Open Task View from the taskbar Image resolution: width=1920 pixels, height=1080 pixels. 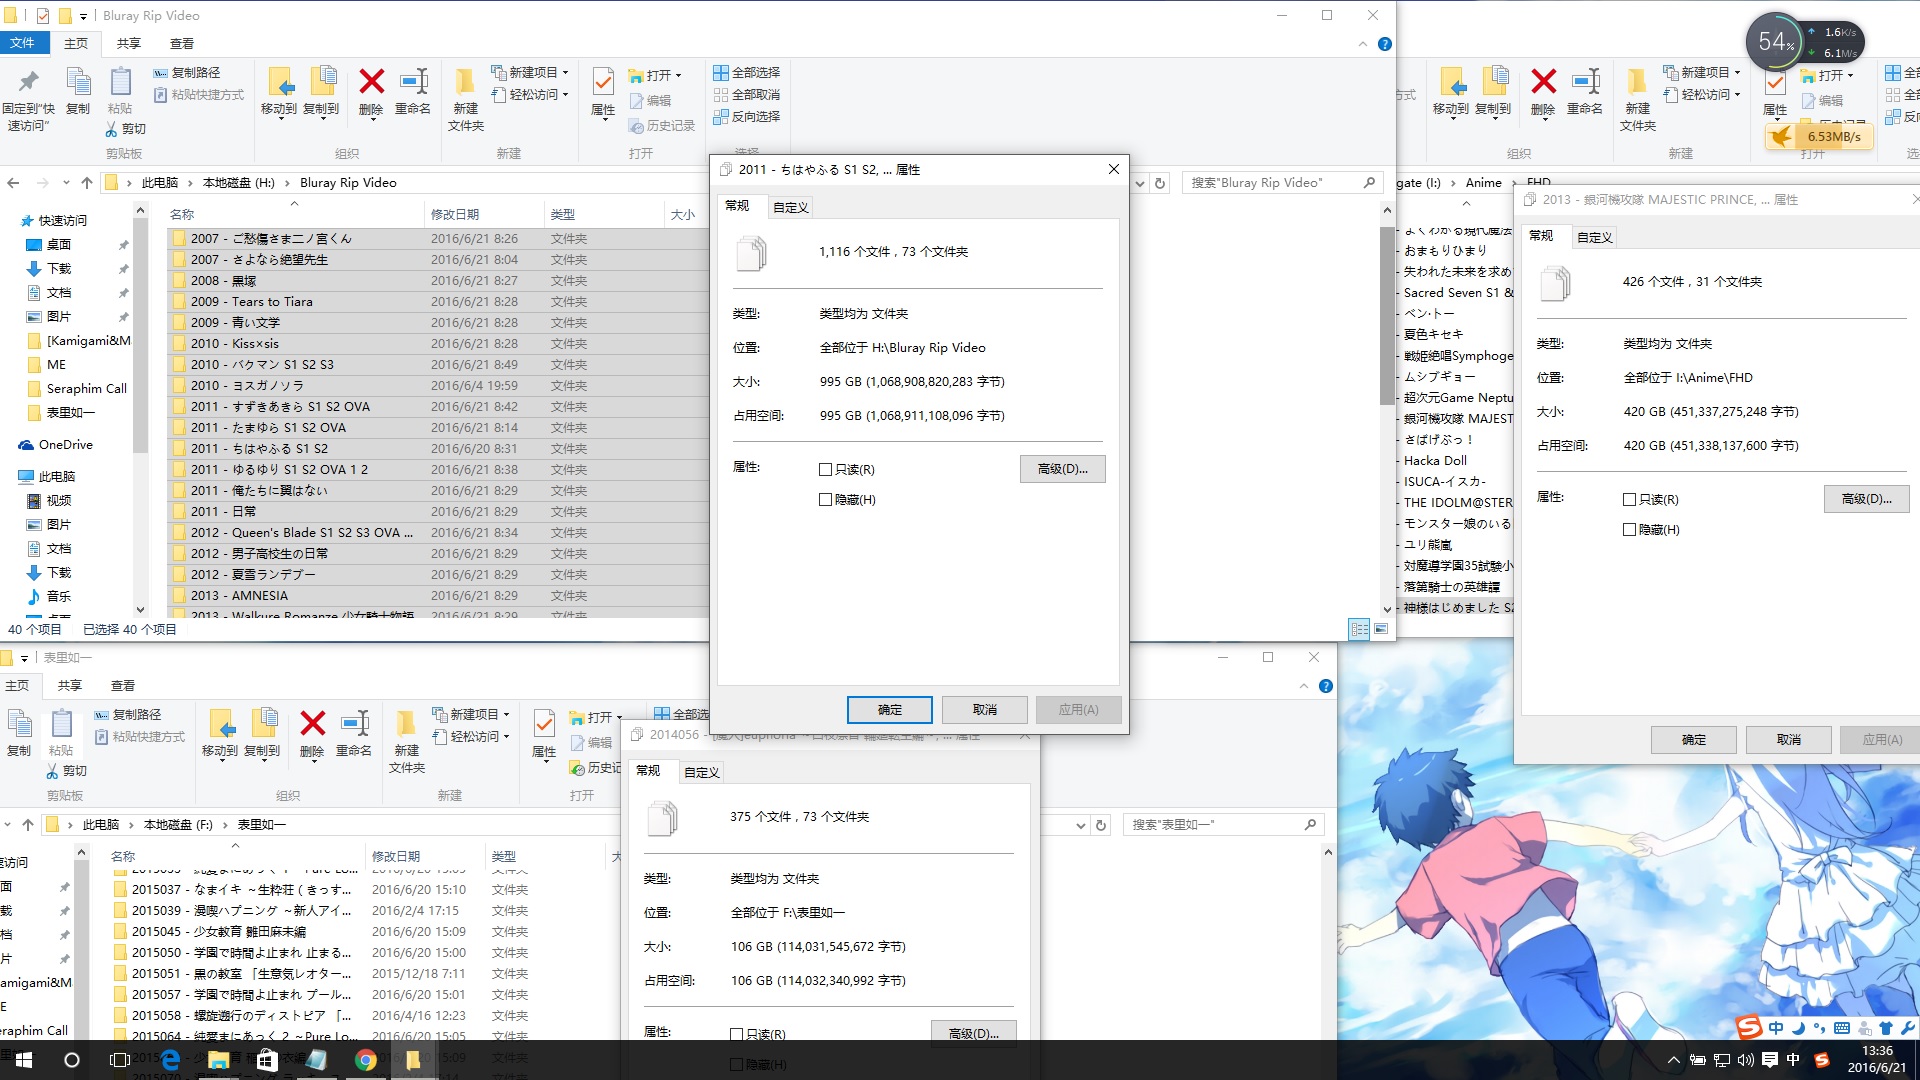[119, 1060]
